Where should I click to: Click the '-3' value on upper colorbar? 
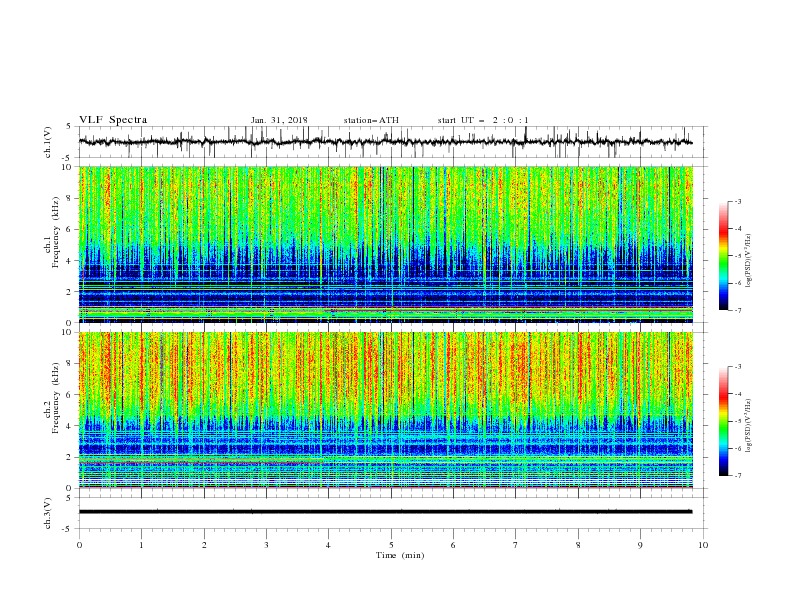pyautogui.click(x=737, y=201)
